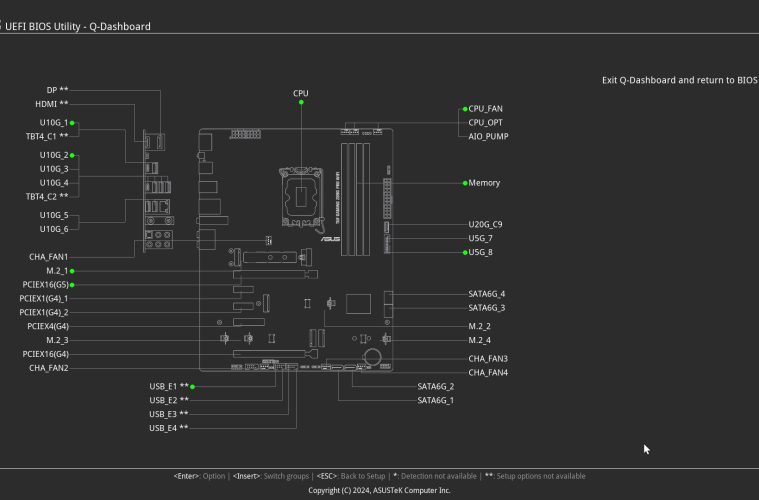Select the USB_E4 header label
The image size is (759, 500).
click(168, 428)
